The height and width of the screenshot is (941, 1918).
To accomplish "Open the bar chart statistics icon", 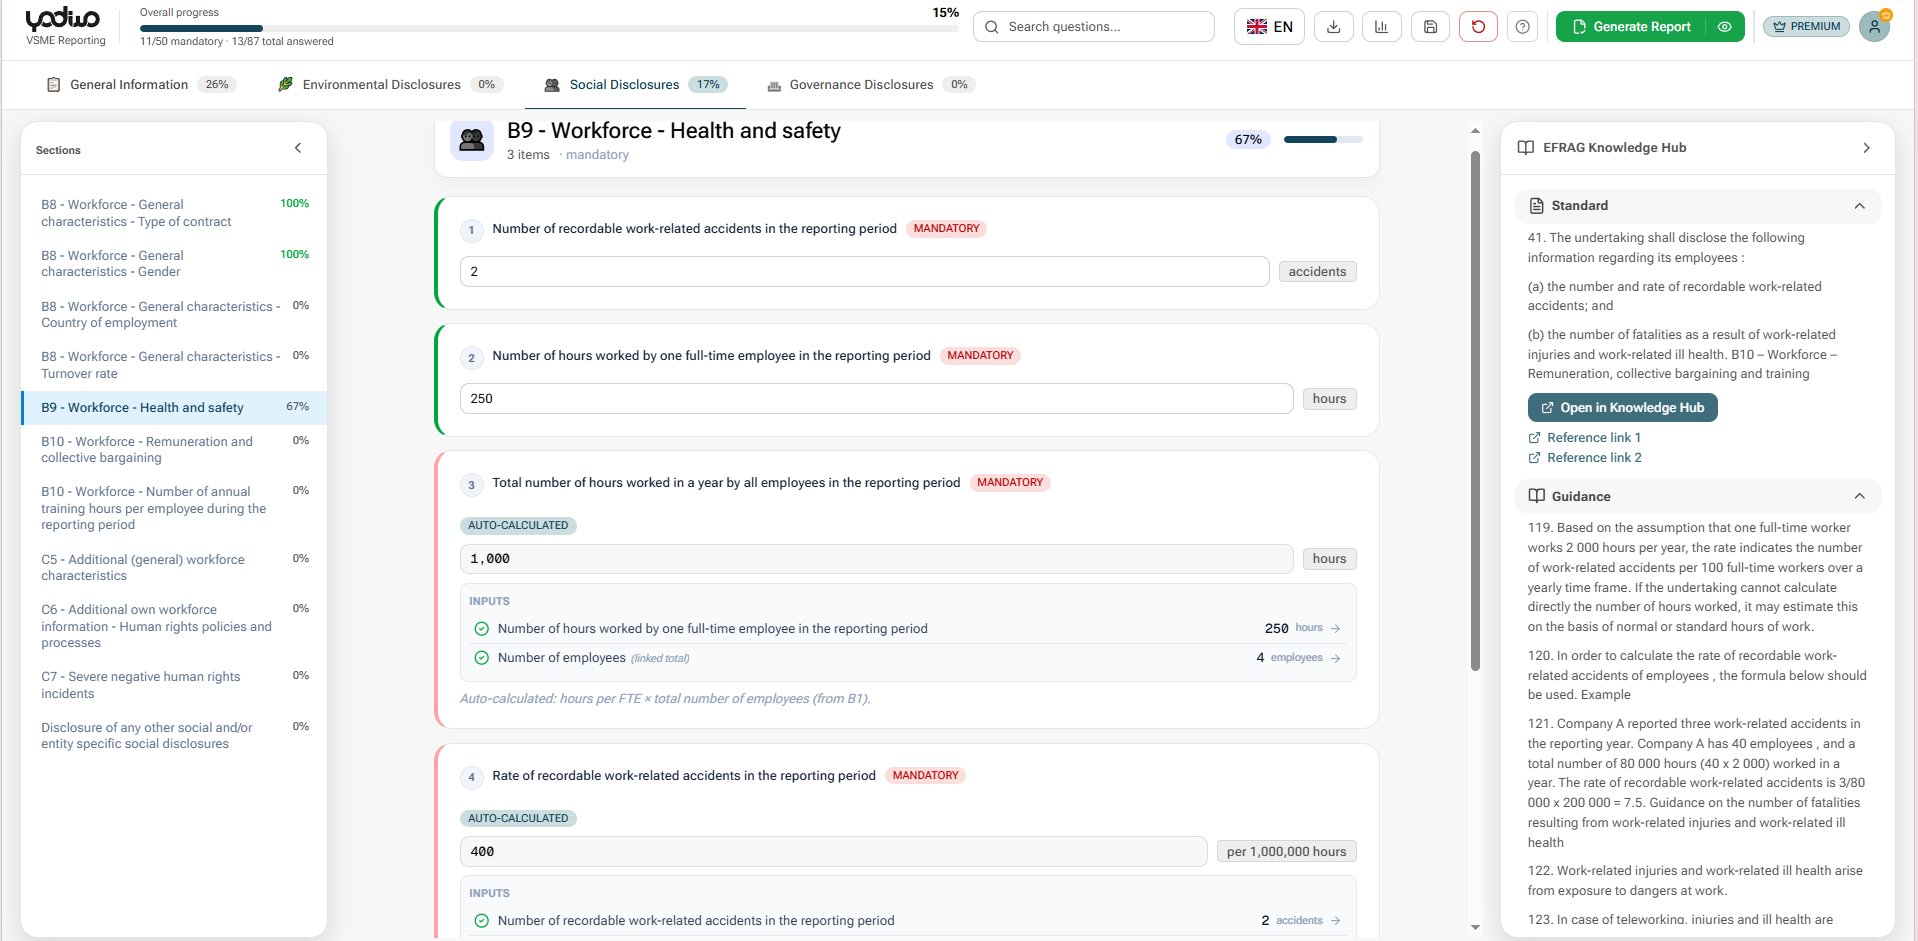I will point(1381,27).
